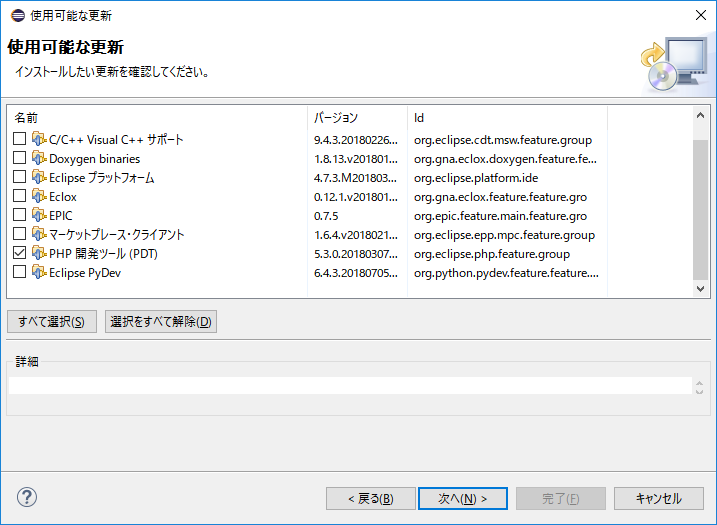The width and height of the screenshot is (717, 525).
Task: Click version 0.12.1.v201801... cell
Action: click(356, 197)
